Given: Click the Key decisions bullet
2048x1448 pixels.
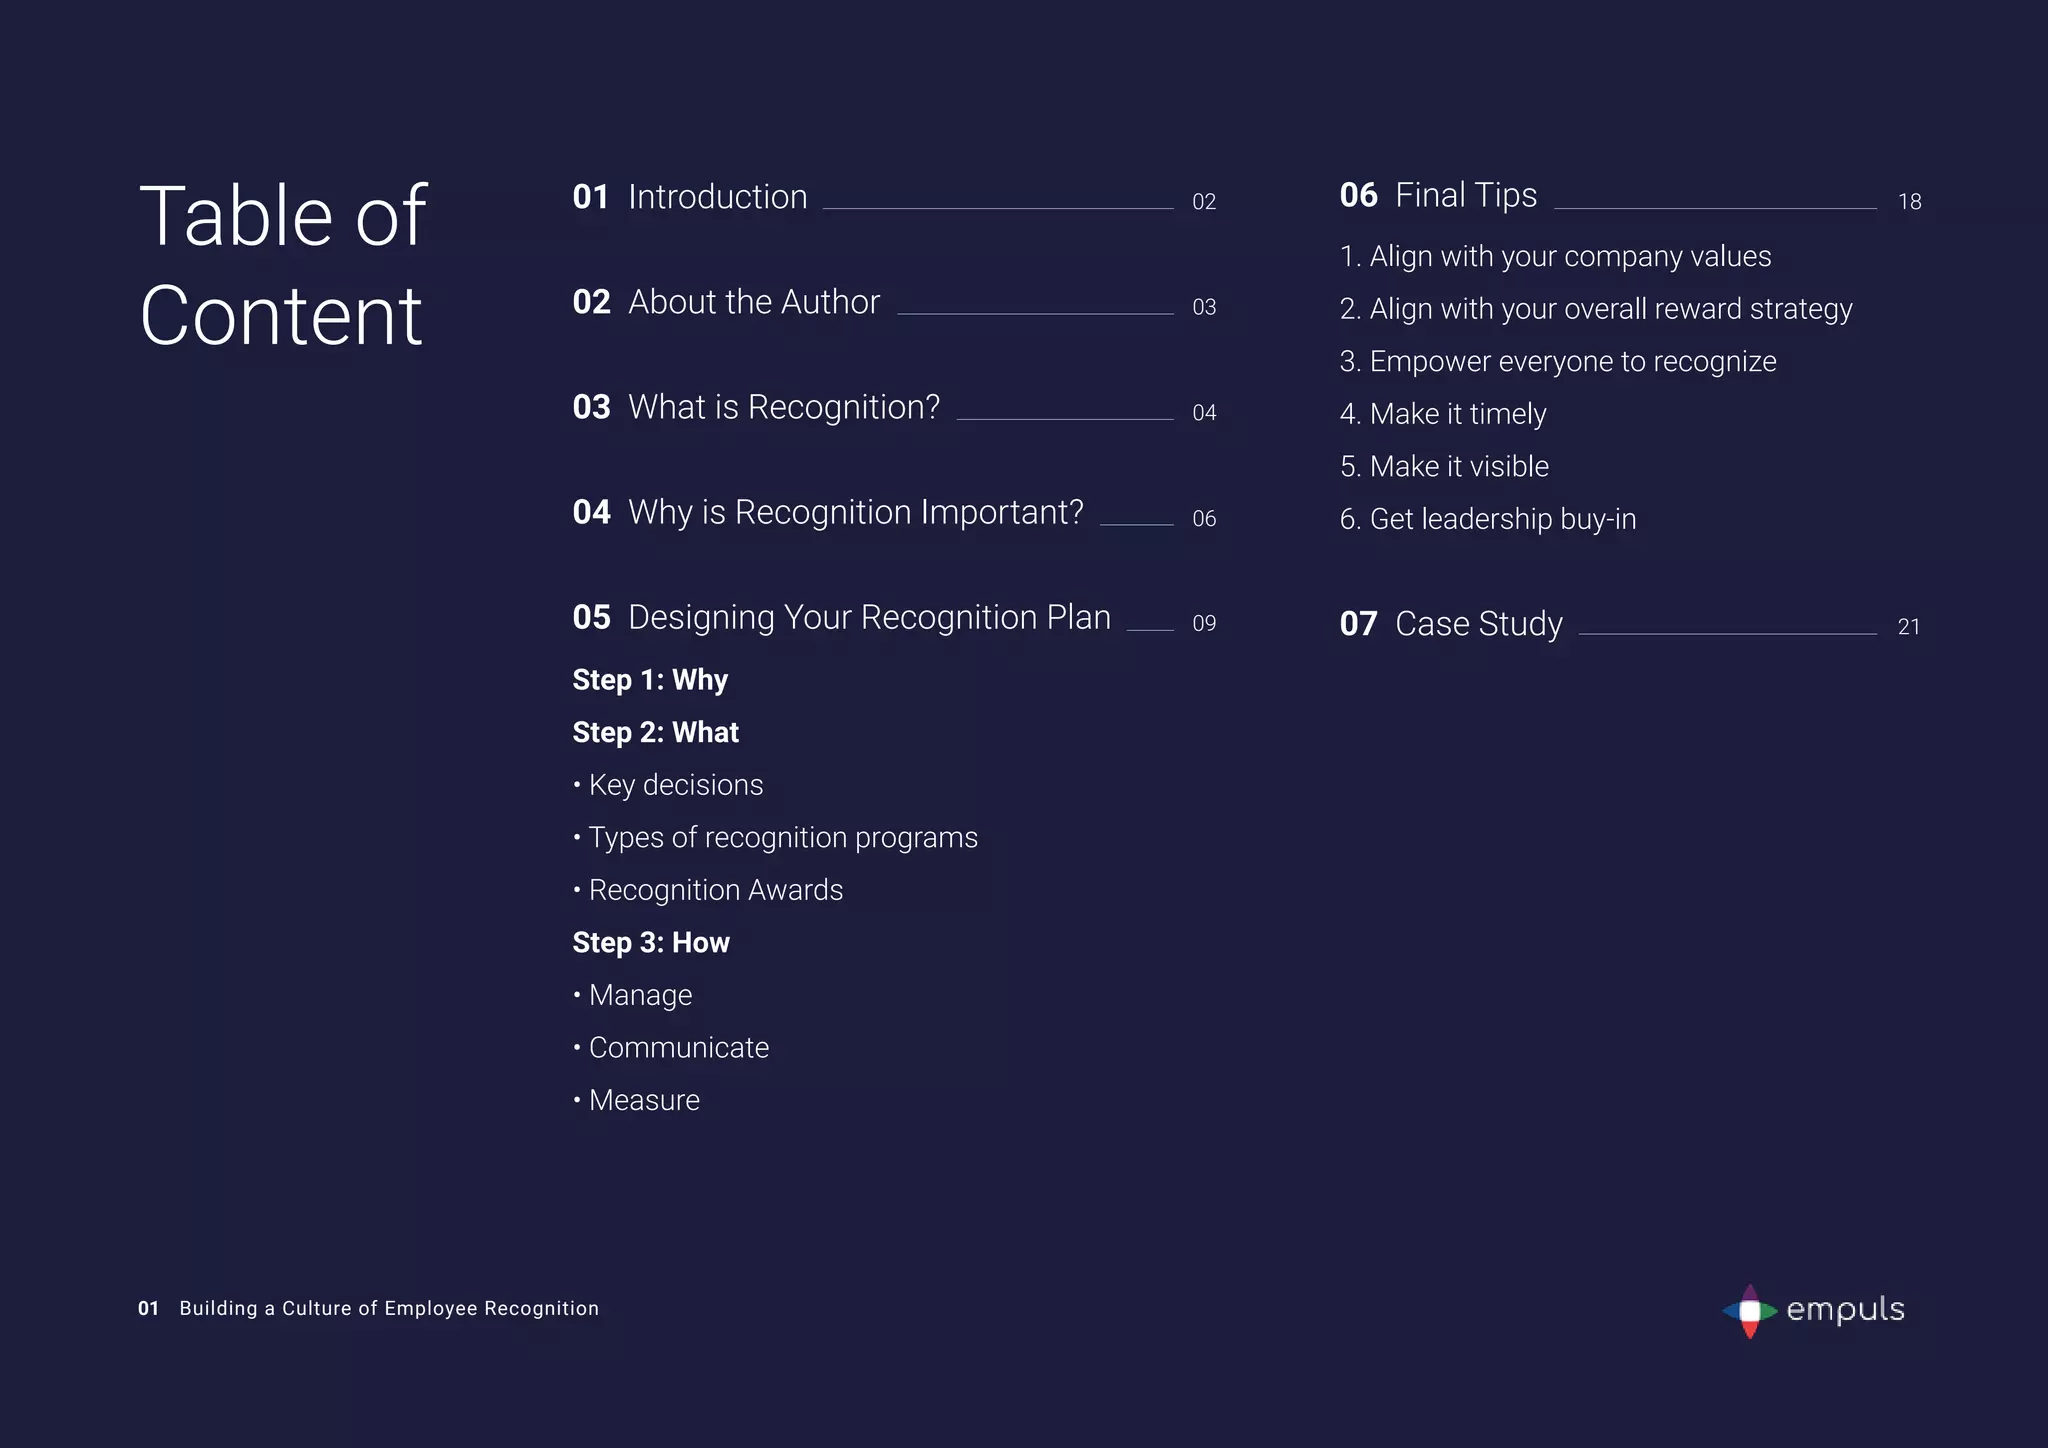Looking at the screenshot, I should (675, 785).
